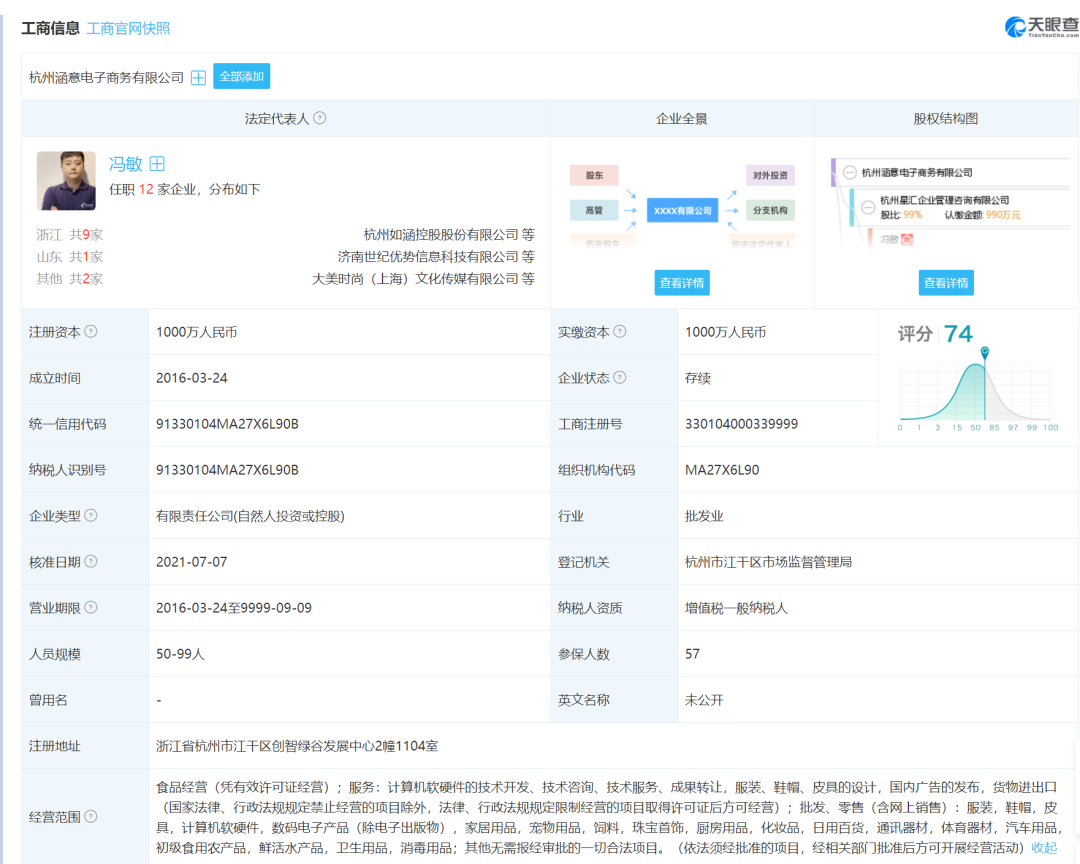Click the 实缴资本 value 1000万人民币
Screen dimensions: 1080x864
[x=725, y=332]
